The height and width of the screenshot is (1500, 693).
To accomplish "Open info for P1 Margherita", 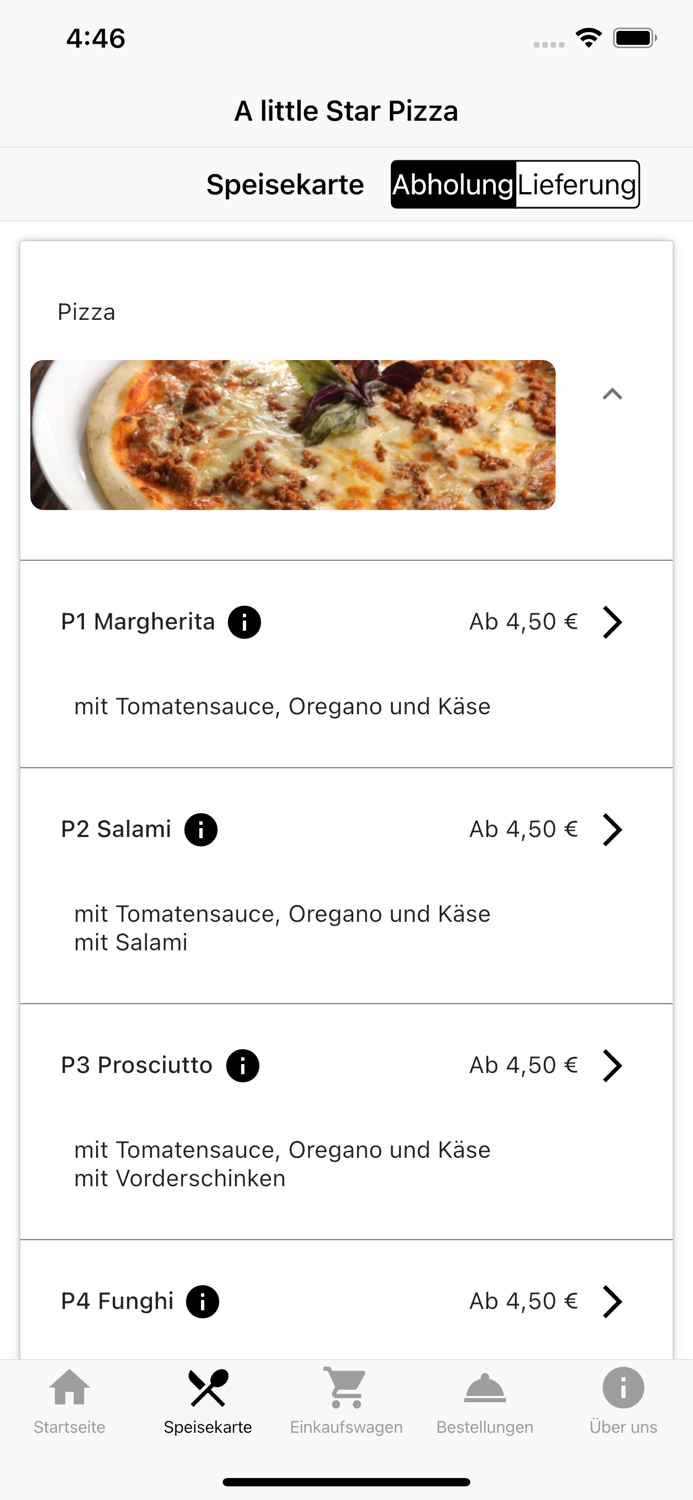I will [x=246, y=621].
